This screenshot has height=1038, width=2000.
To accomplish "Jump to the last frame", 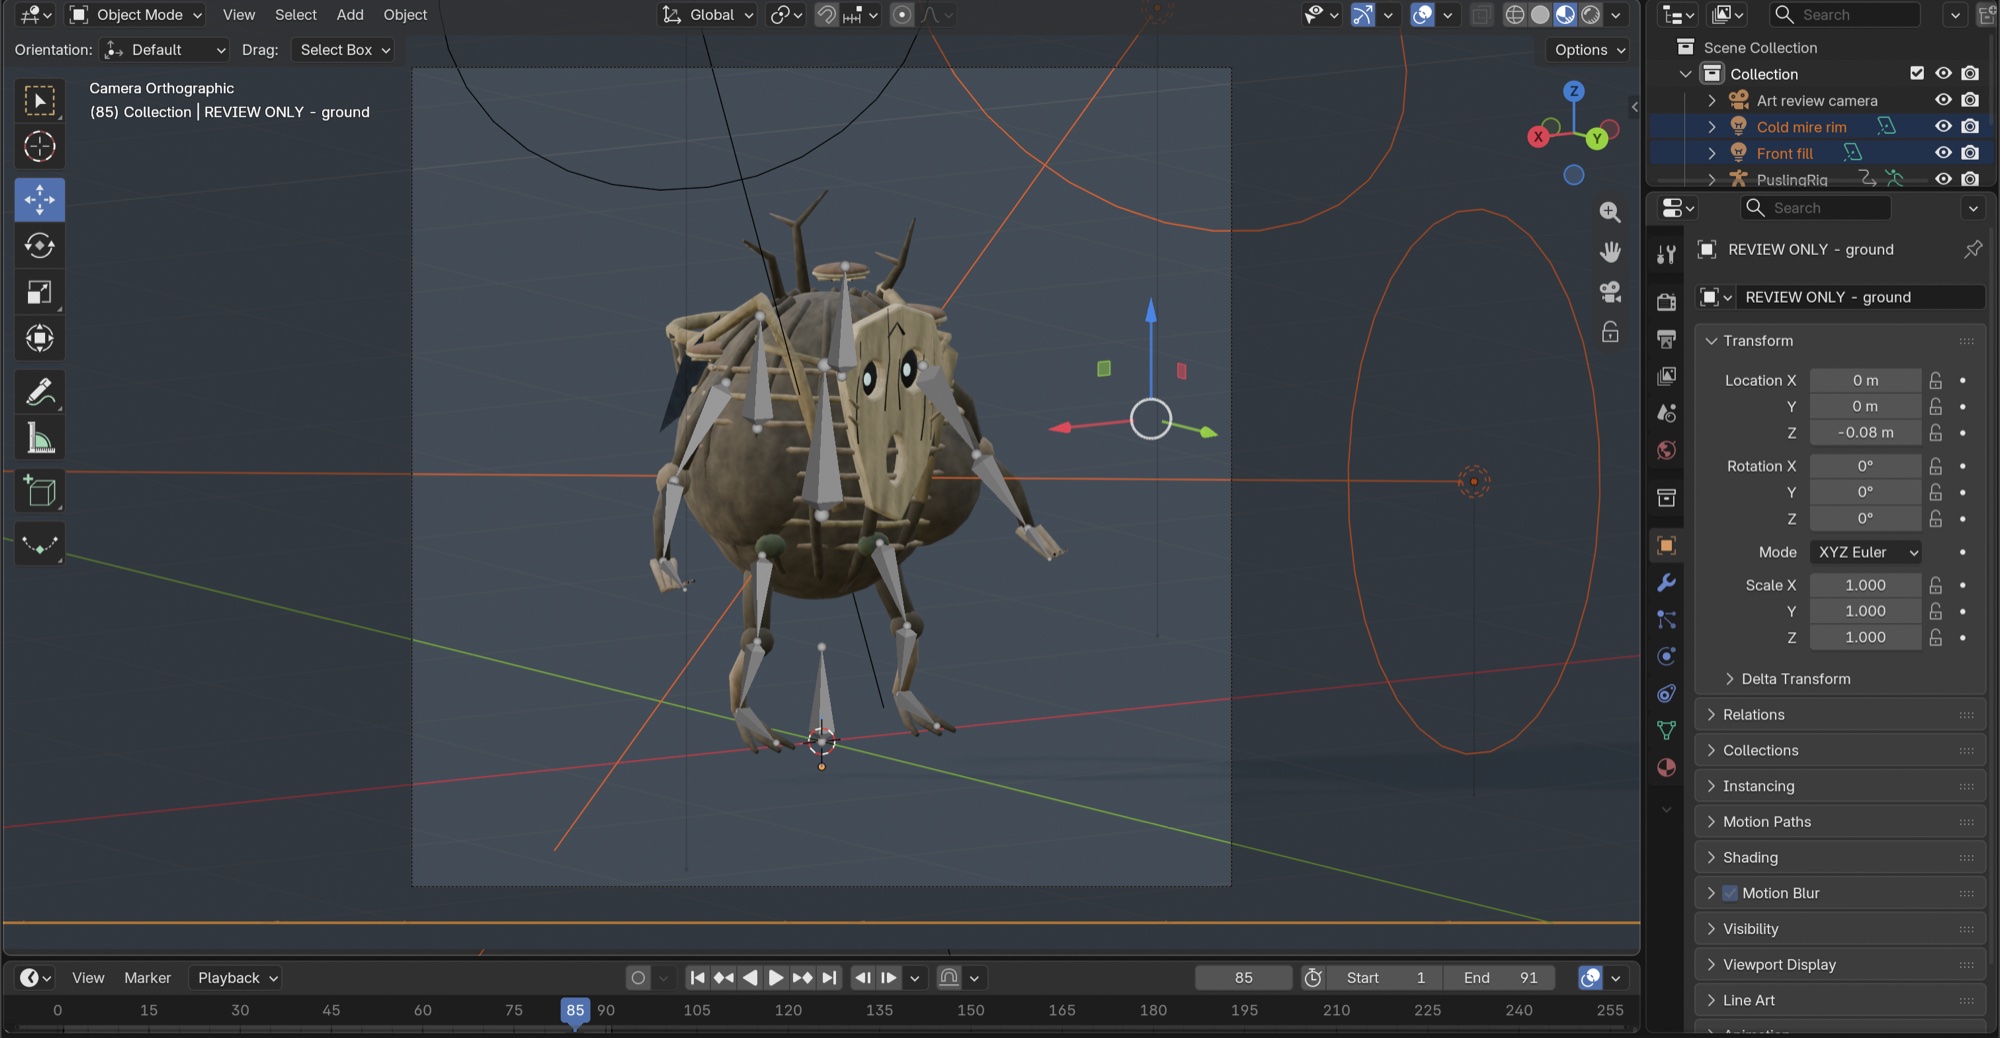I will click(x=829, y=978).
